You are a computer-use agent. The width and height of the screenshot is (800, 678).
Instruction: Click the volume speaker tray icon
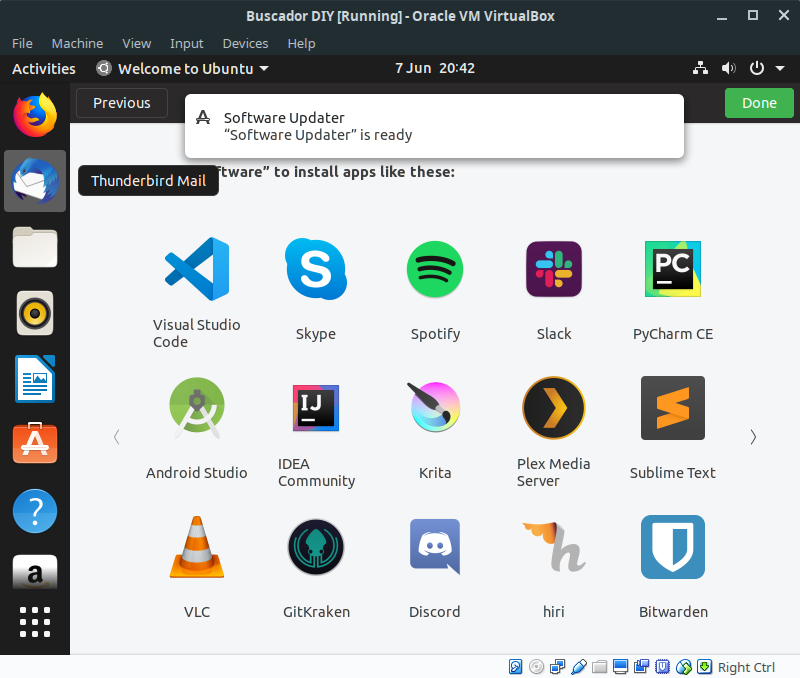click(x=729, y=68)
